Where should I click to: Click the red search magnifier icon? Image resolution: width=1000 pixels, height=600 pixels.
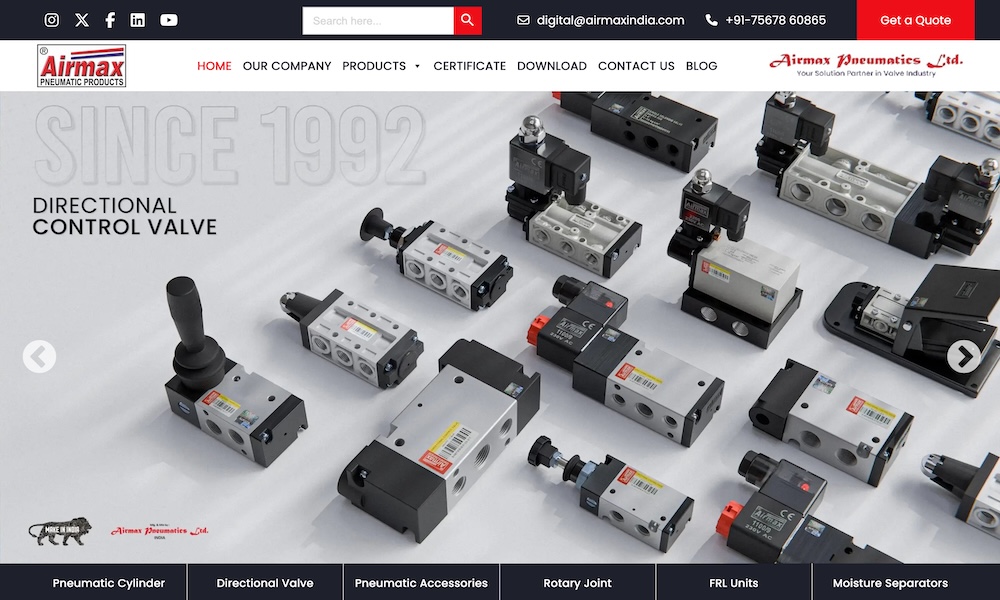tap(466, 19)
